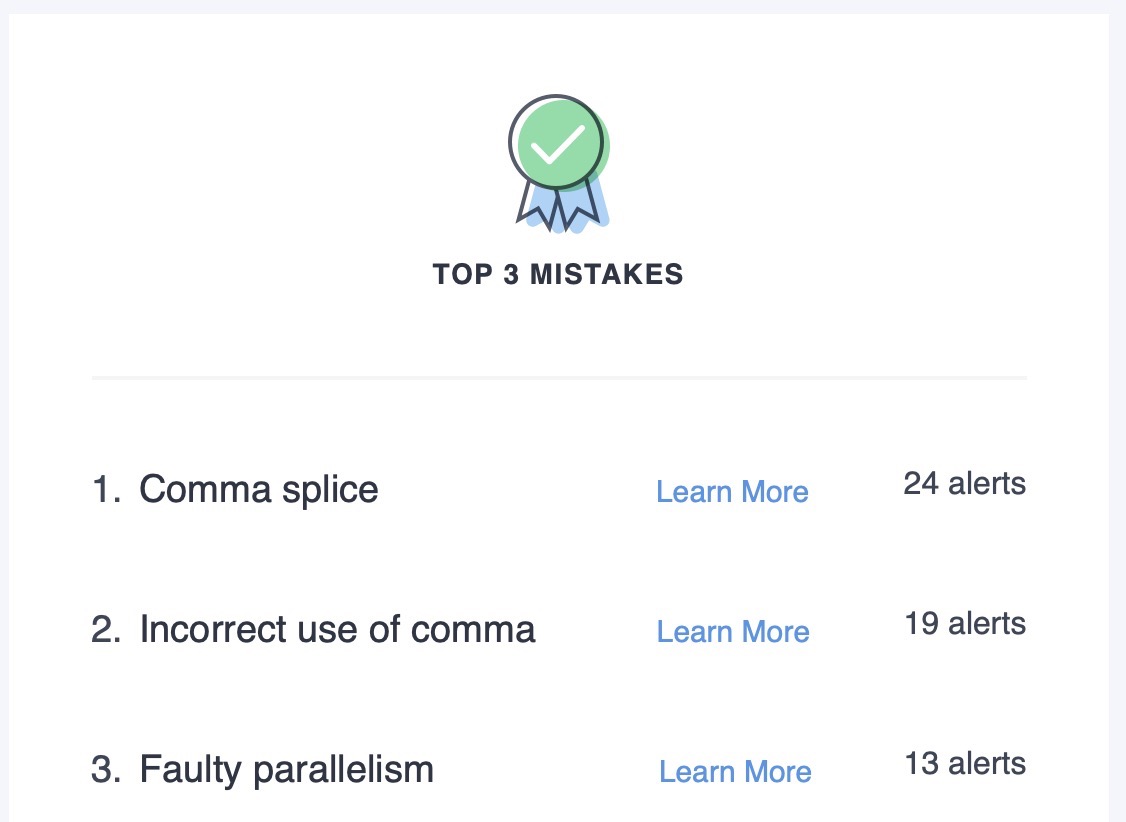Click the right ribbon tail of the award badge
The image size is (1126, 822).
580,205
